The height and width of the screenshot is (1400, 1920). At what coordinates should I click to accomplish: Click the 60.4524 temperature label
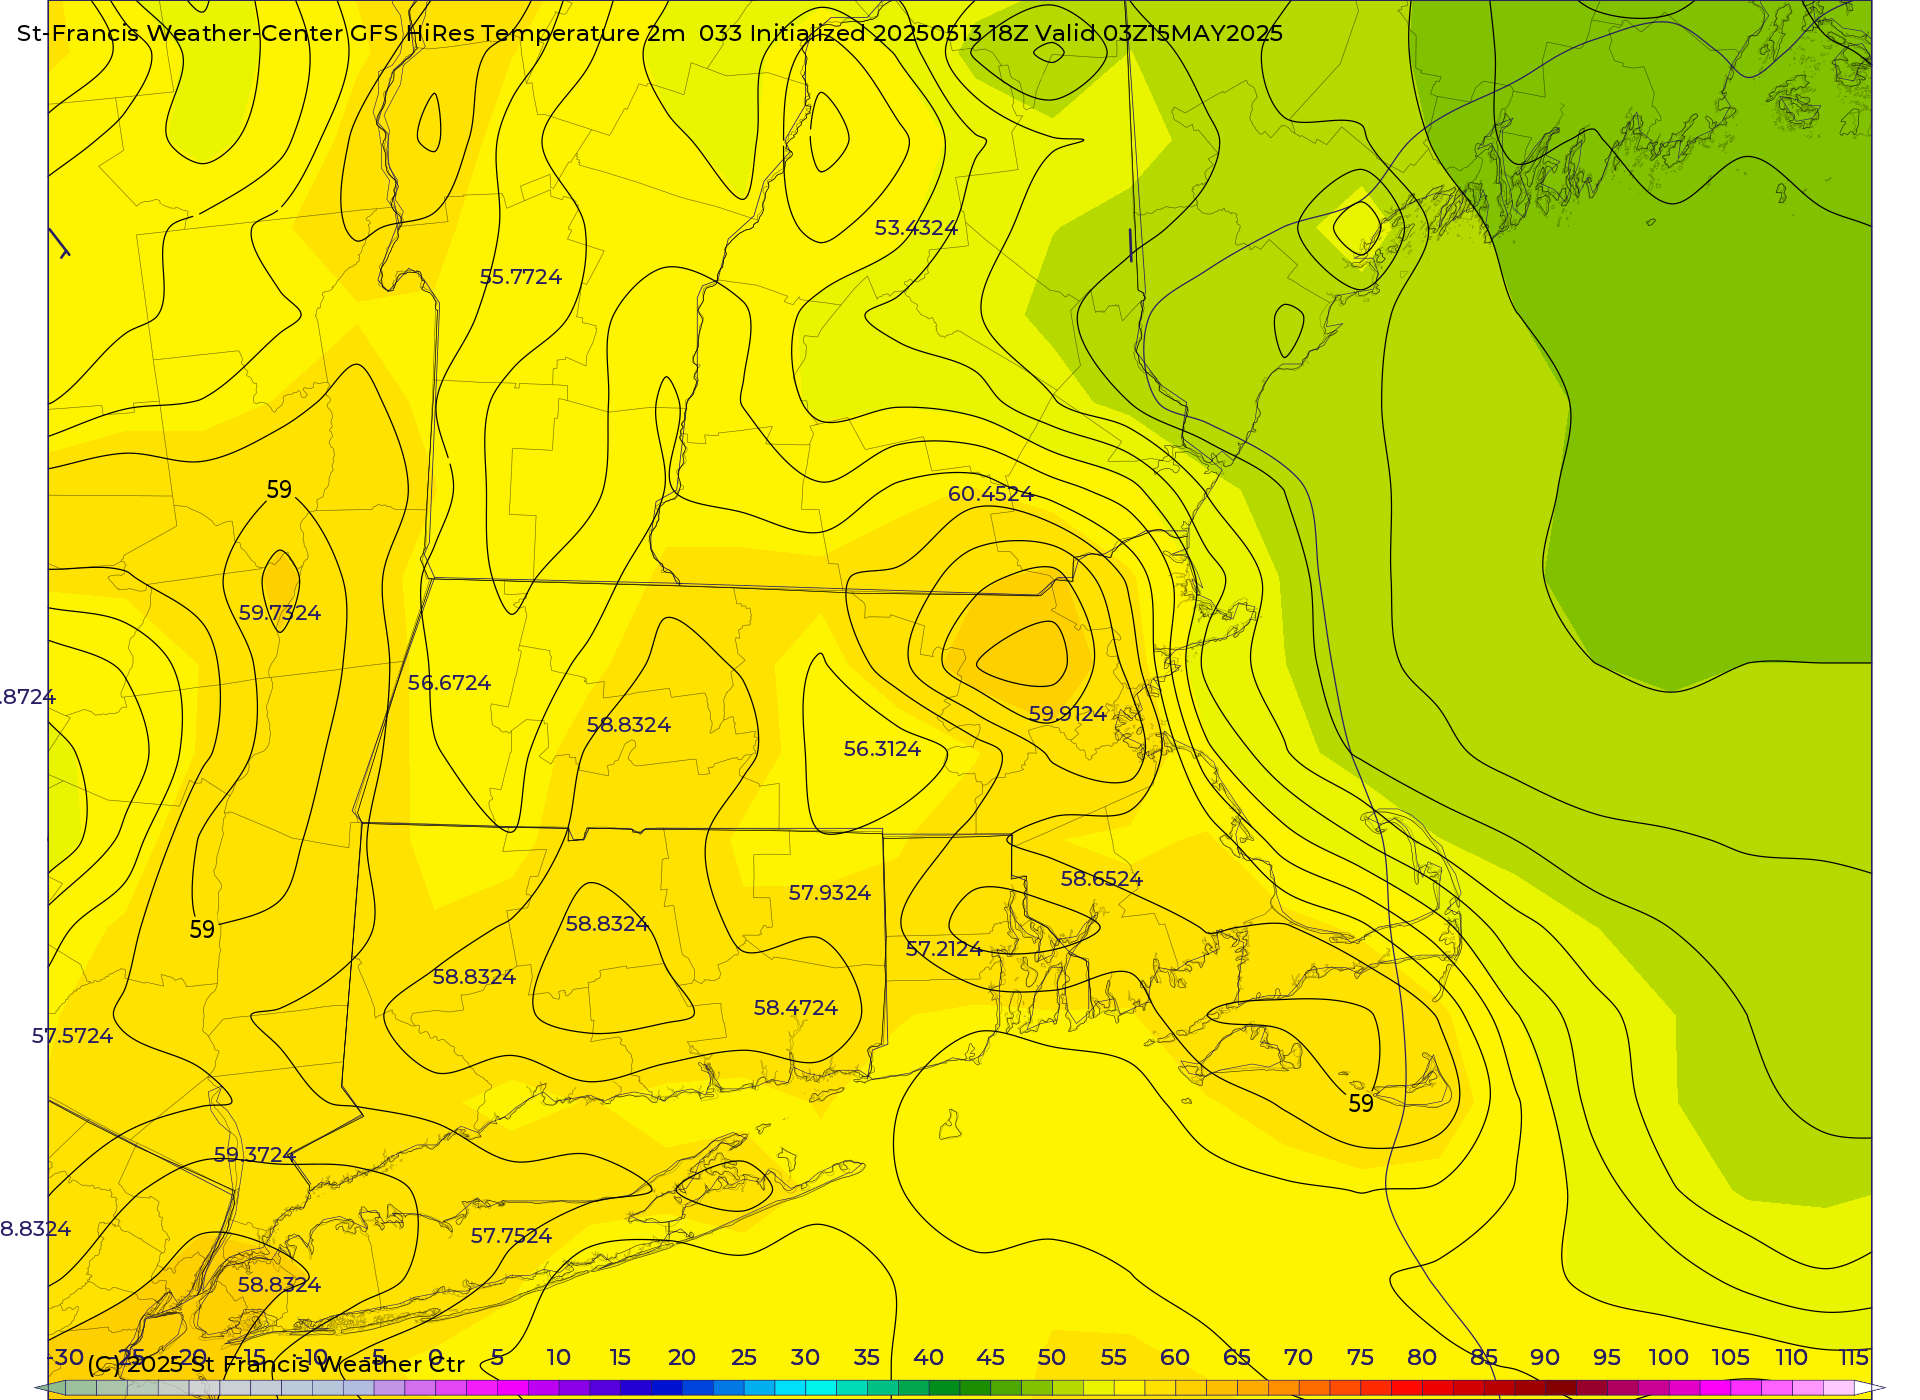tap(991, 494)
